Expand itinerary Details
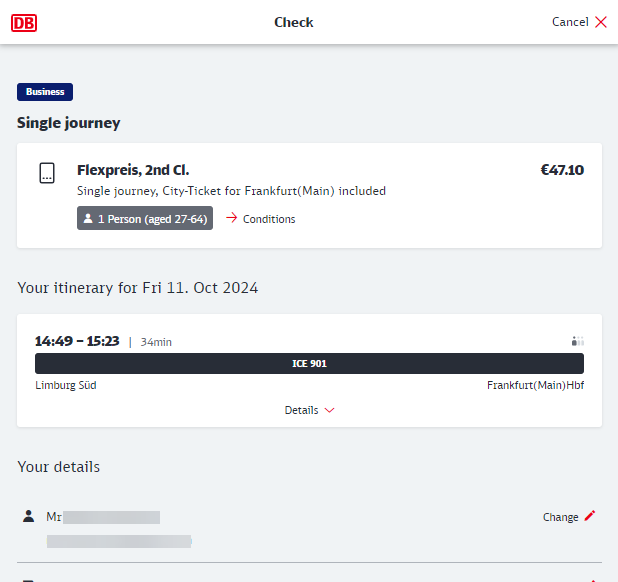 point(309,410)
